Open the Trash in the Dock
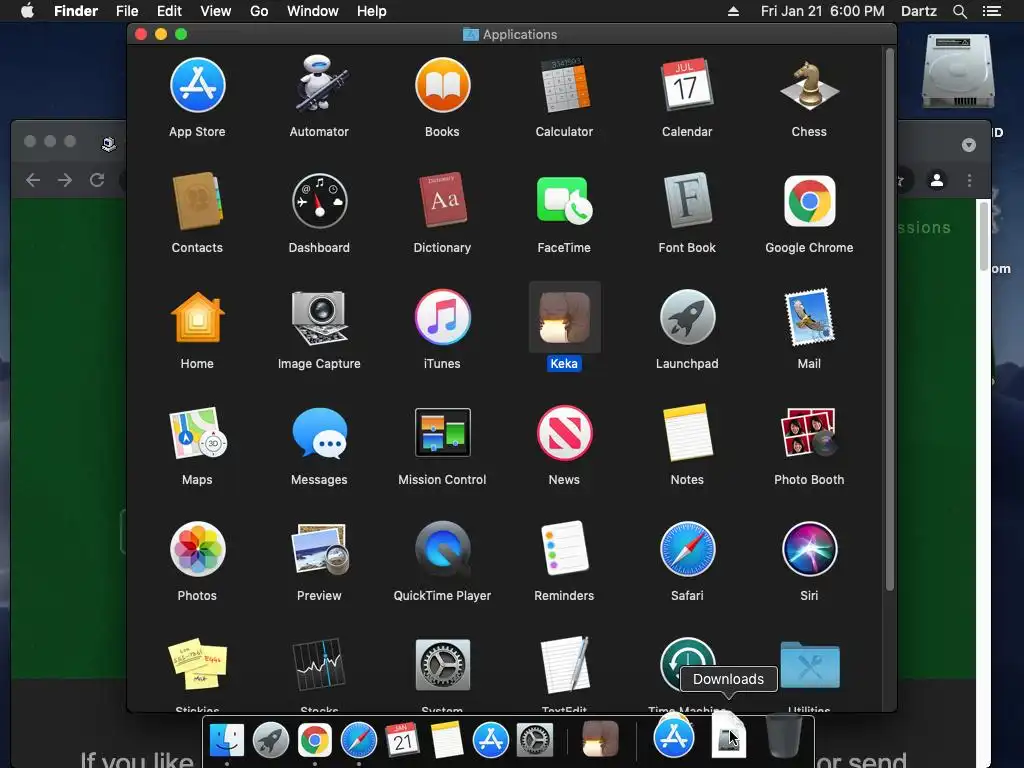Image resolution: width=1024 pixels, height=768 pixels. click(x=783, y=737)
